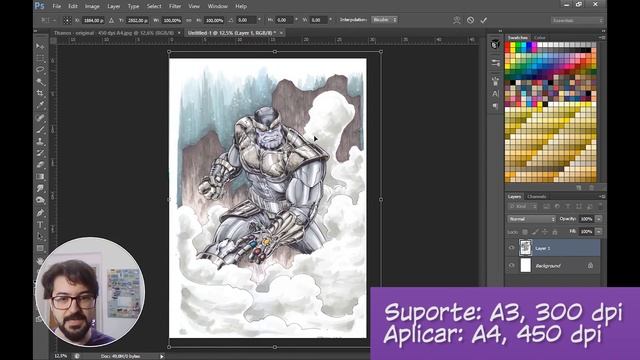Open the layer blend mode Normal dropdown
This screenshot has width=640, height=360.
pyautogui.click(x=531, y=219)
